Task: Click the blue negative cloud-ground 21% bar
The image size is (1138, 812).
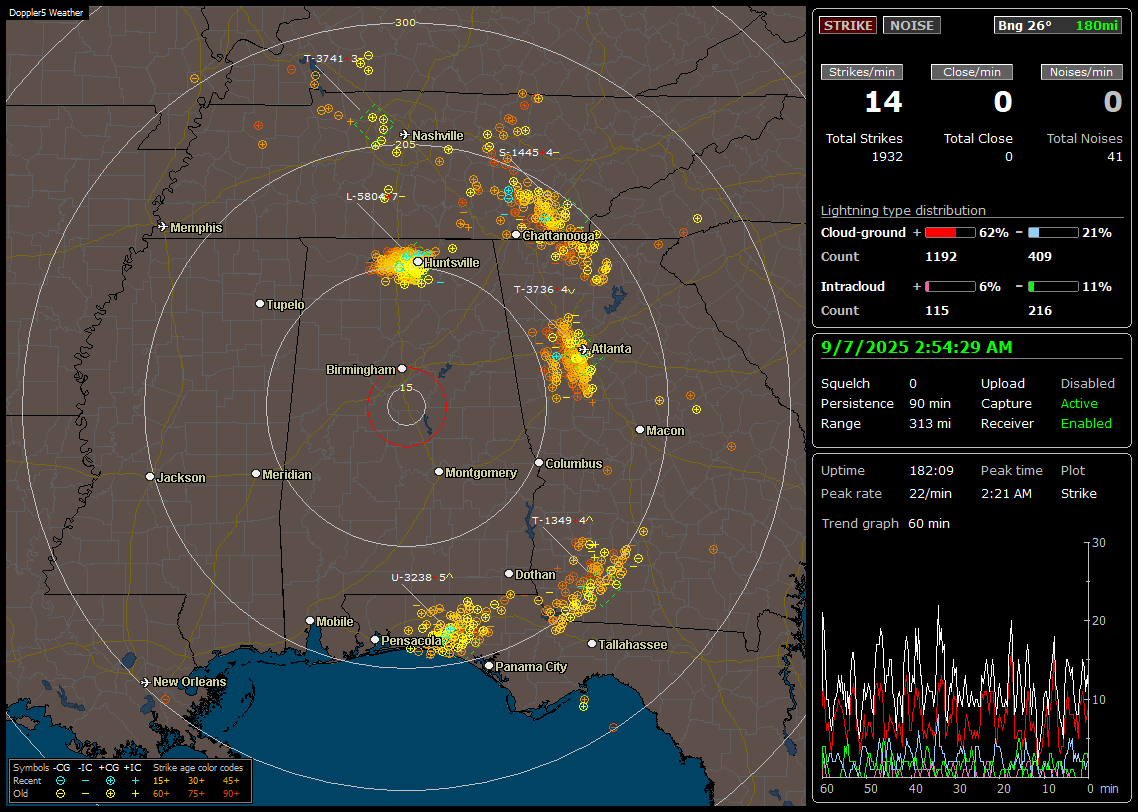Action: pos(1053,233)
